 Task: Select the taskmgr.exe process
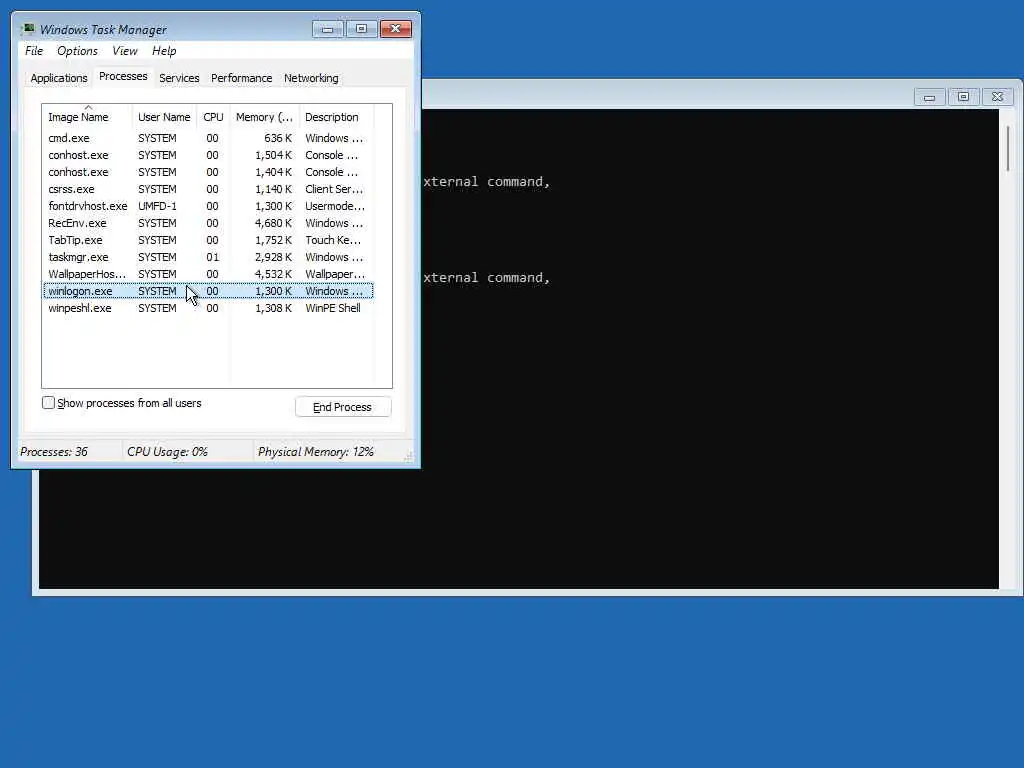click(208, 257)
